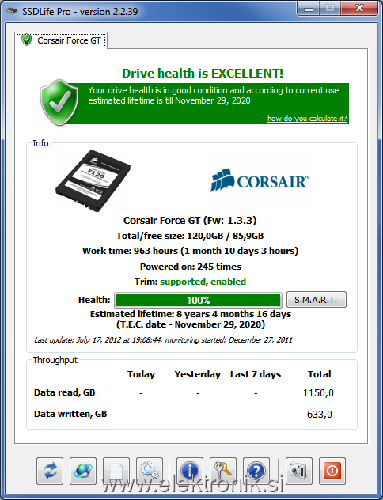The width and height of the screenshot is (383, 500).
Task: Click the Corsair brand logo
Action: click(x=260, y=181)
